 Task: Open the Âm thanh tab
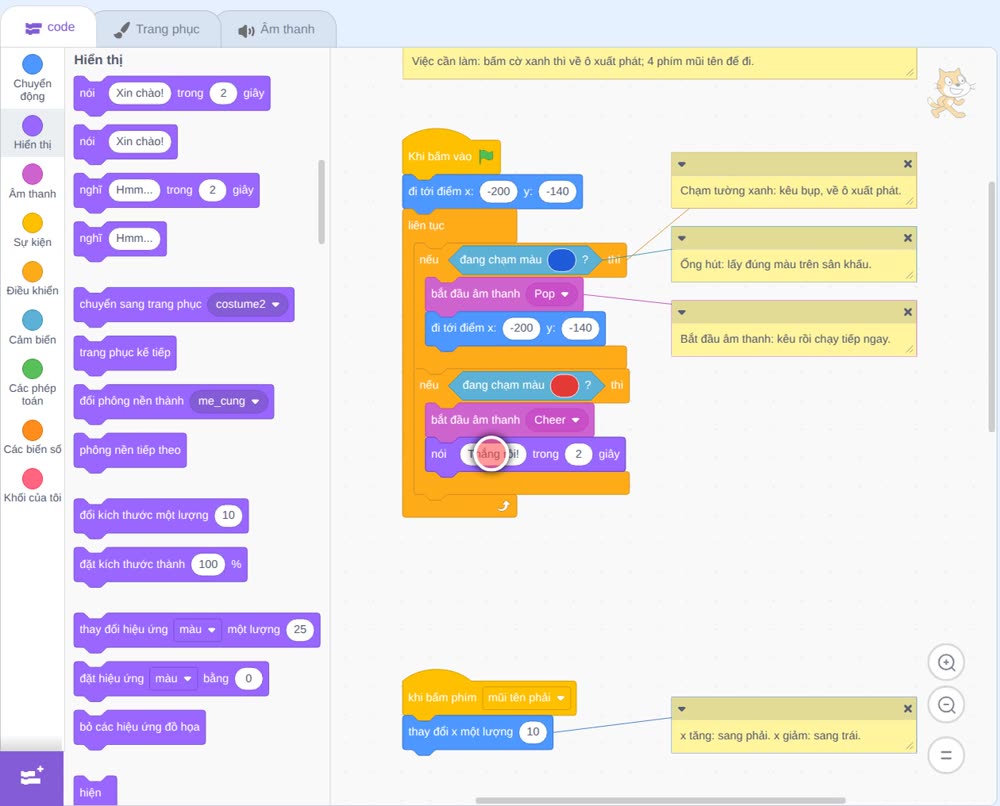[277, 29]
